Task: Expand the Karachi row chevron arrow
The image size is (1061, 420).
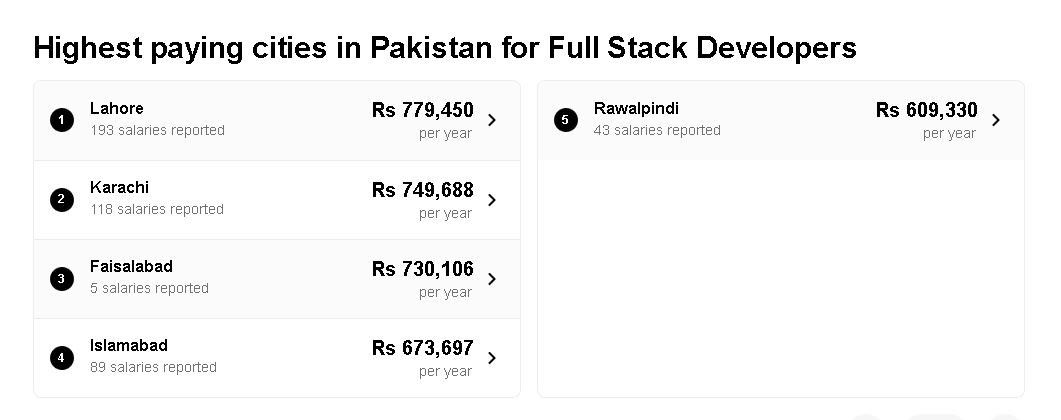Action: [492, 200]
